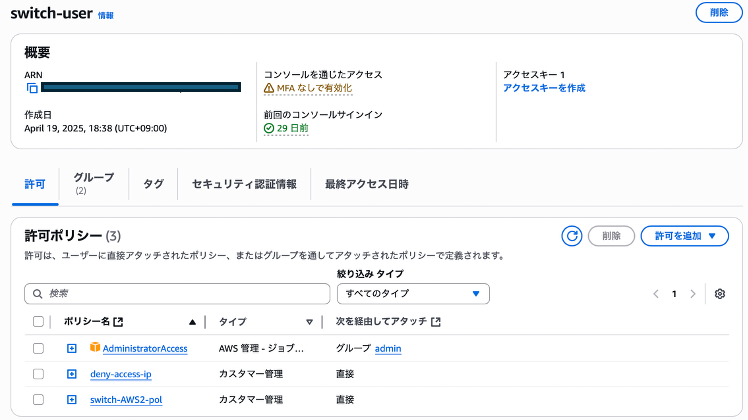Open table settings gear icon

point(720,294)
